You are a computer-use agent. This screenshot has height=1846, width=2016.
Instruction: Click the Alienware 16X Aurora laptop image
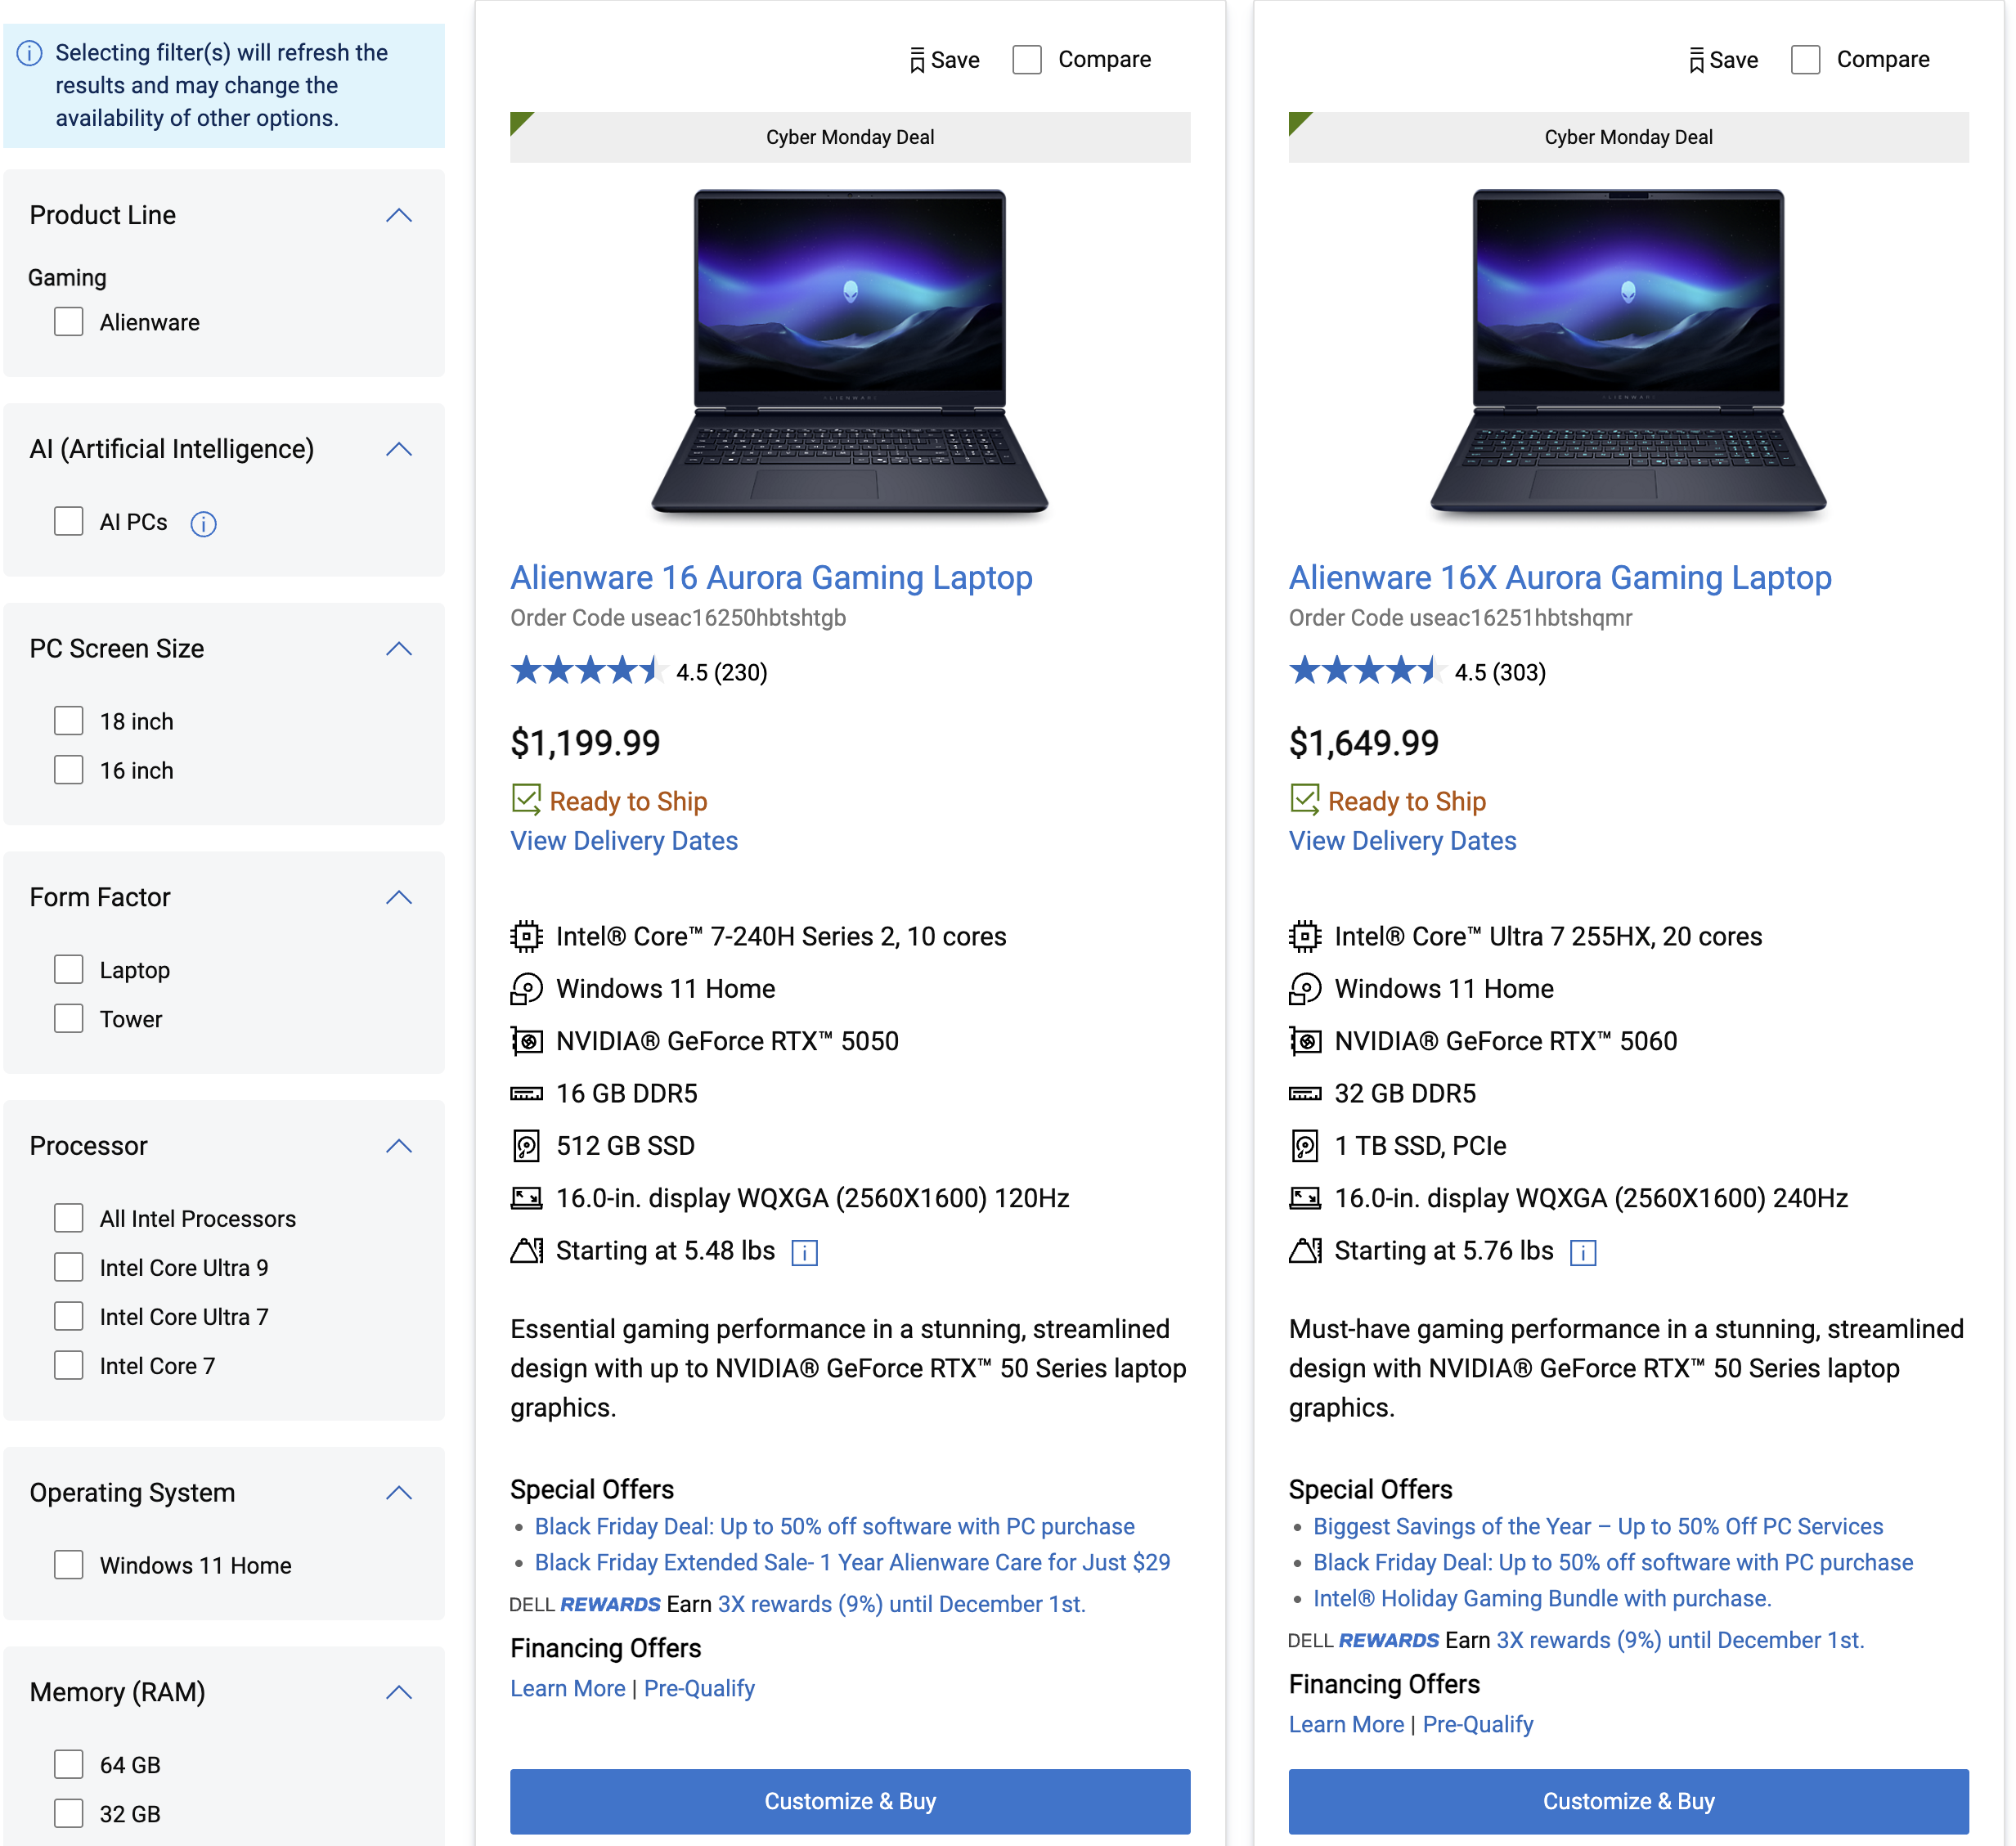point(1627,350)
